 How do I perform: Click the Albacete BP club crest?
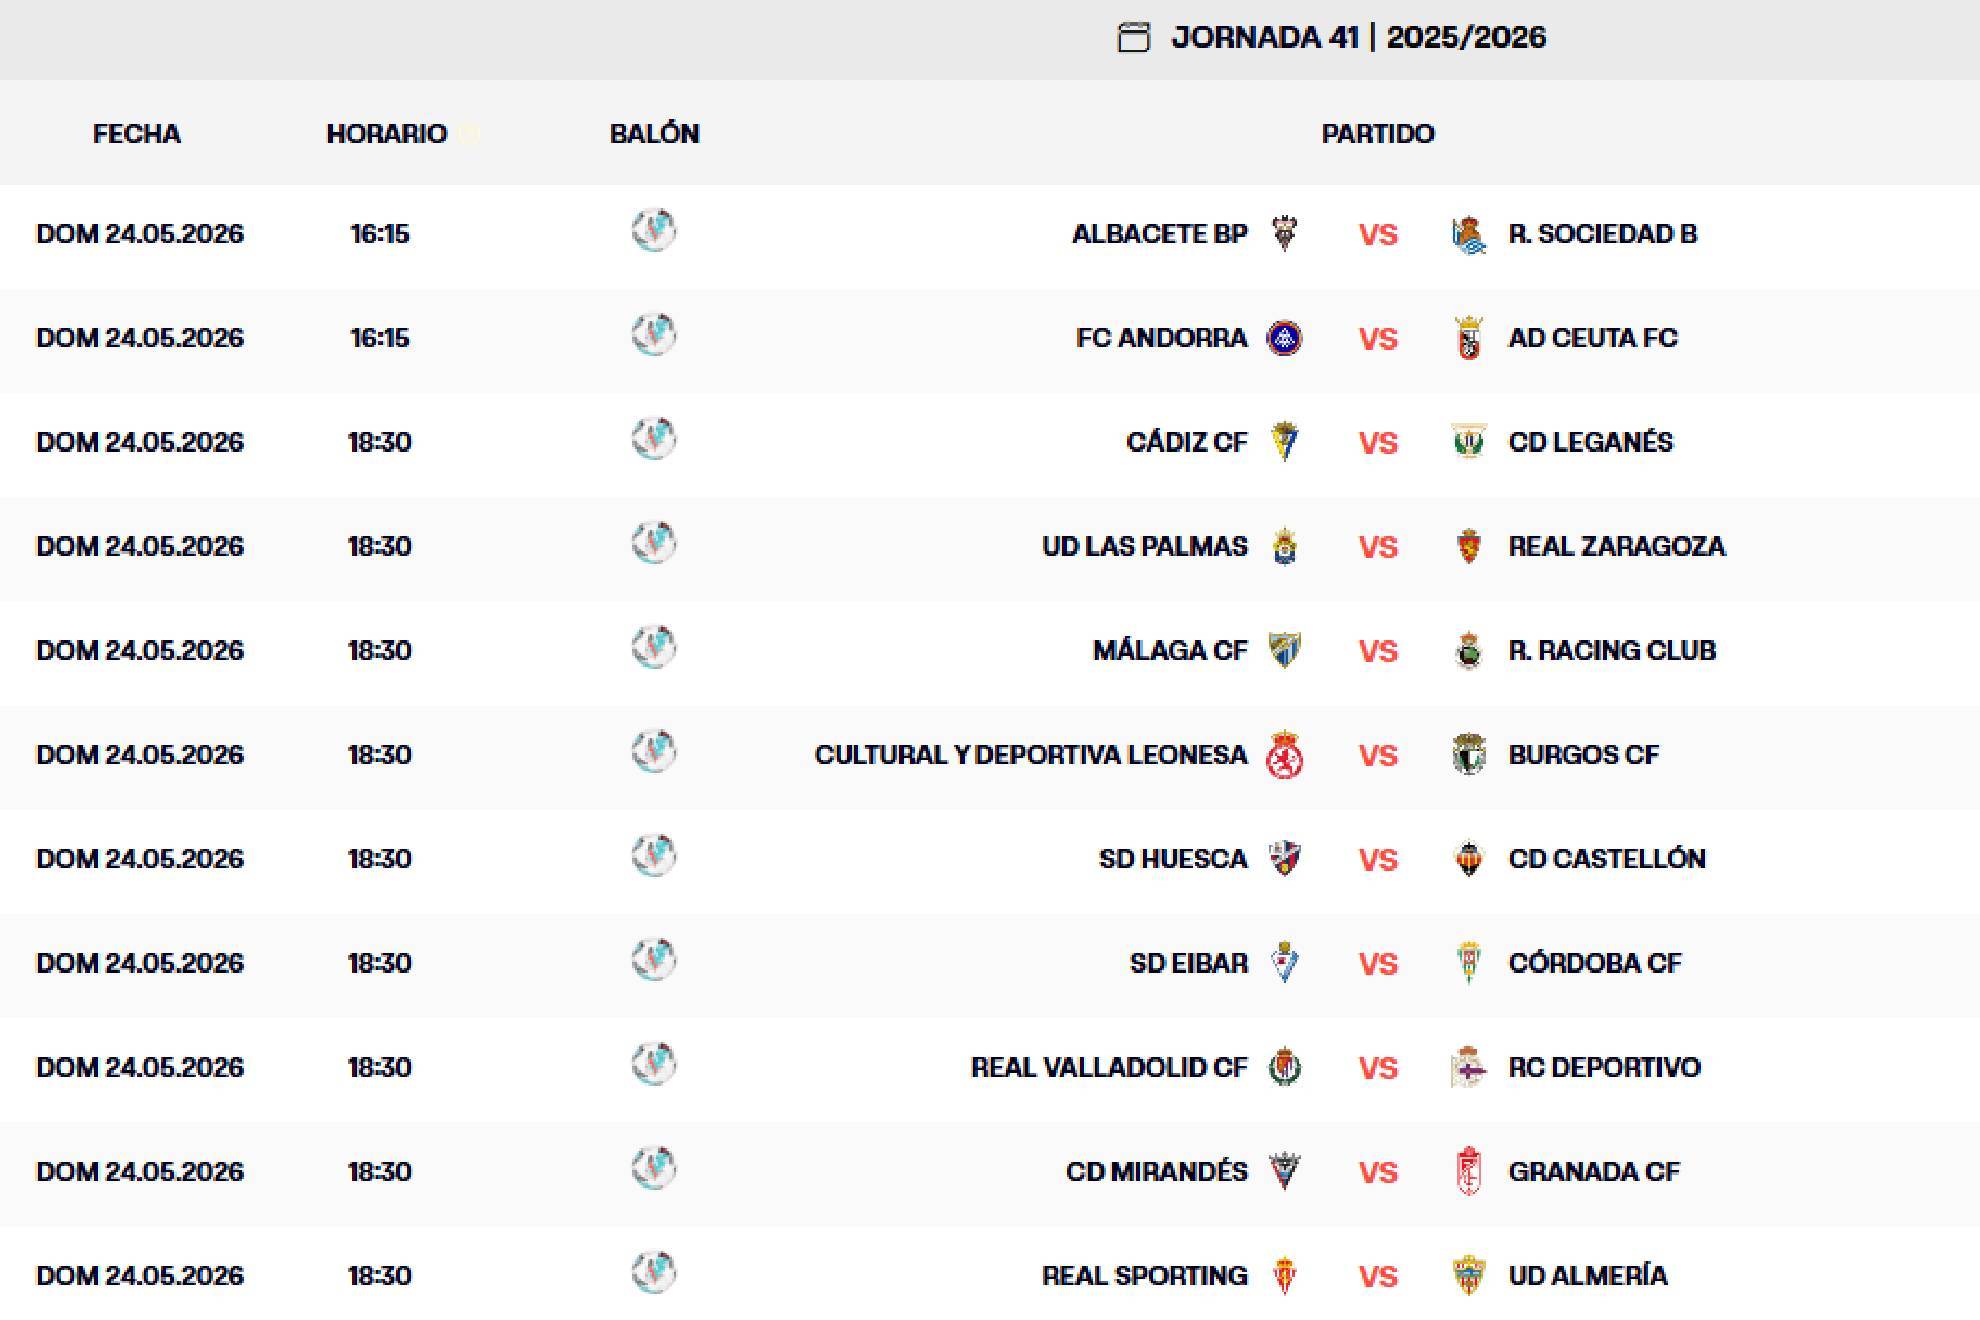[1285, 234]
